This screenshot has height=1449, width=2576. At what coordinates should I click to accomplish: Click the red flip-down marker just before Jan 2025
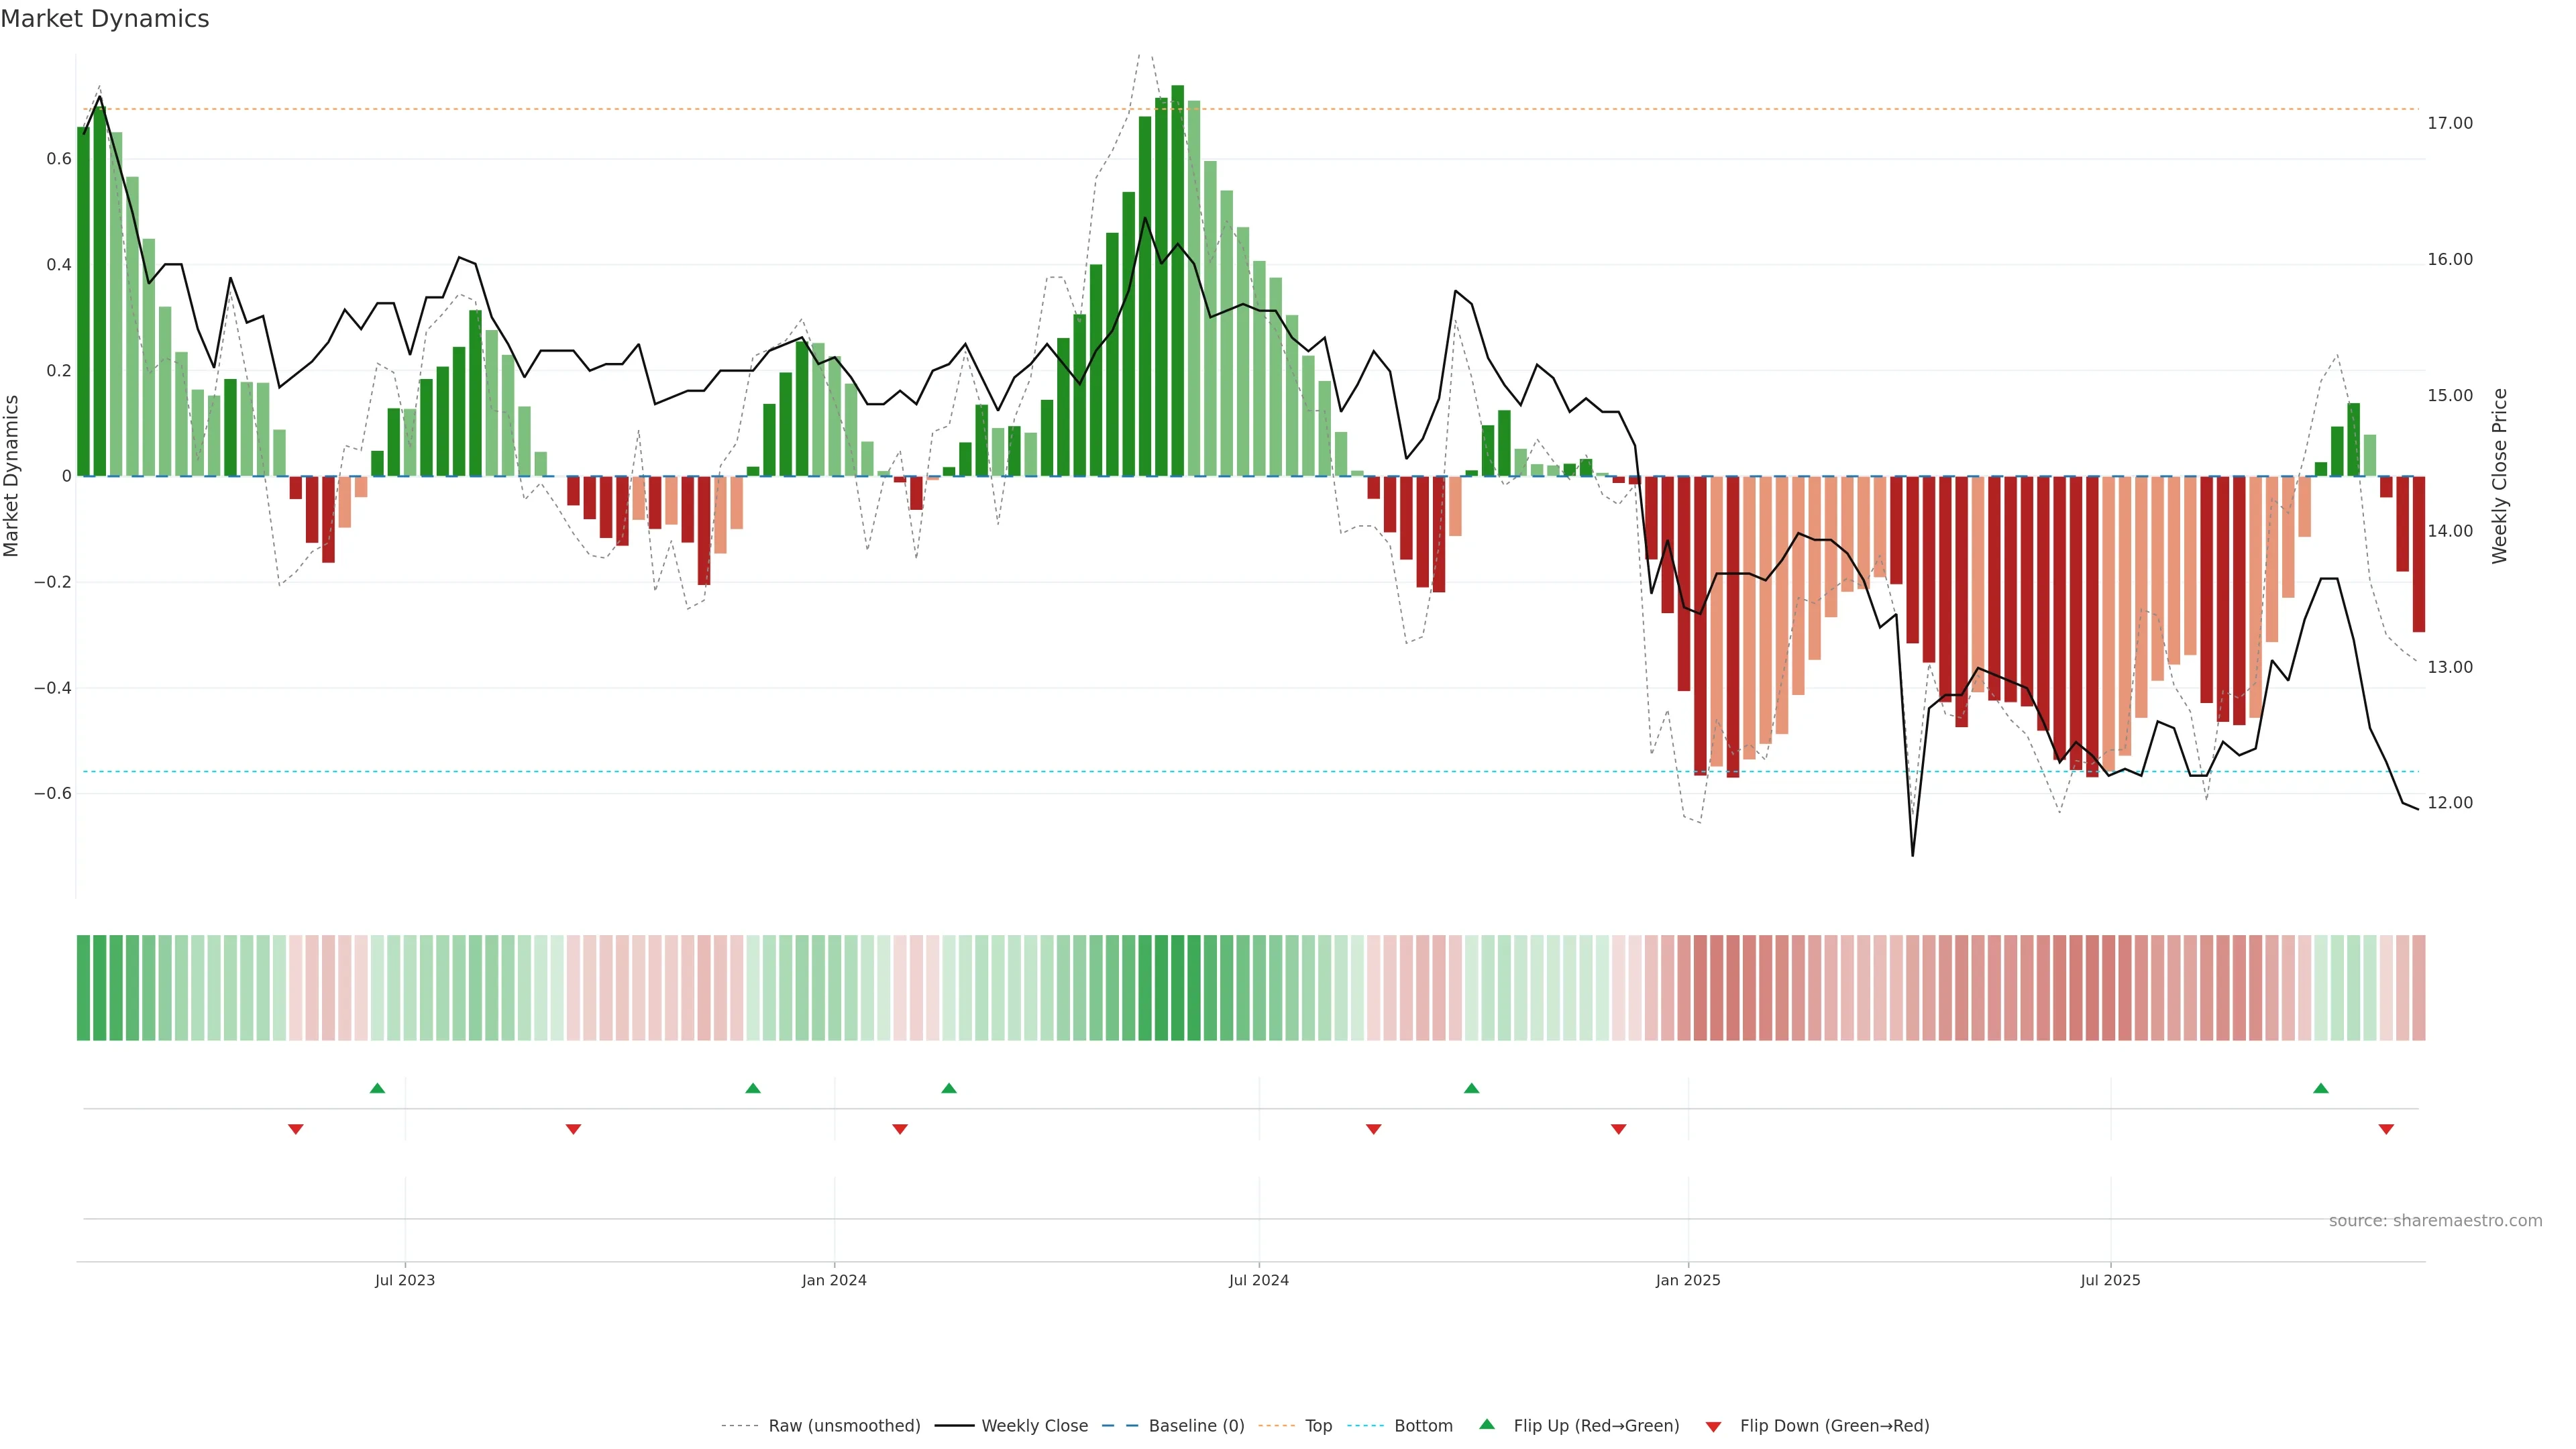1618,1129
